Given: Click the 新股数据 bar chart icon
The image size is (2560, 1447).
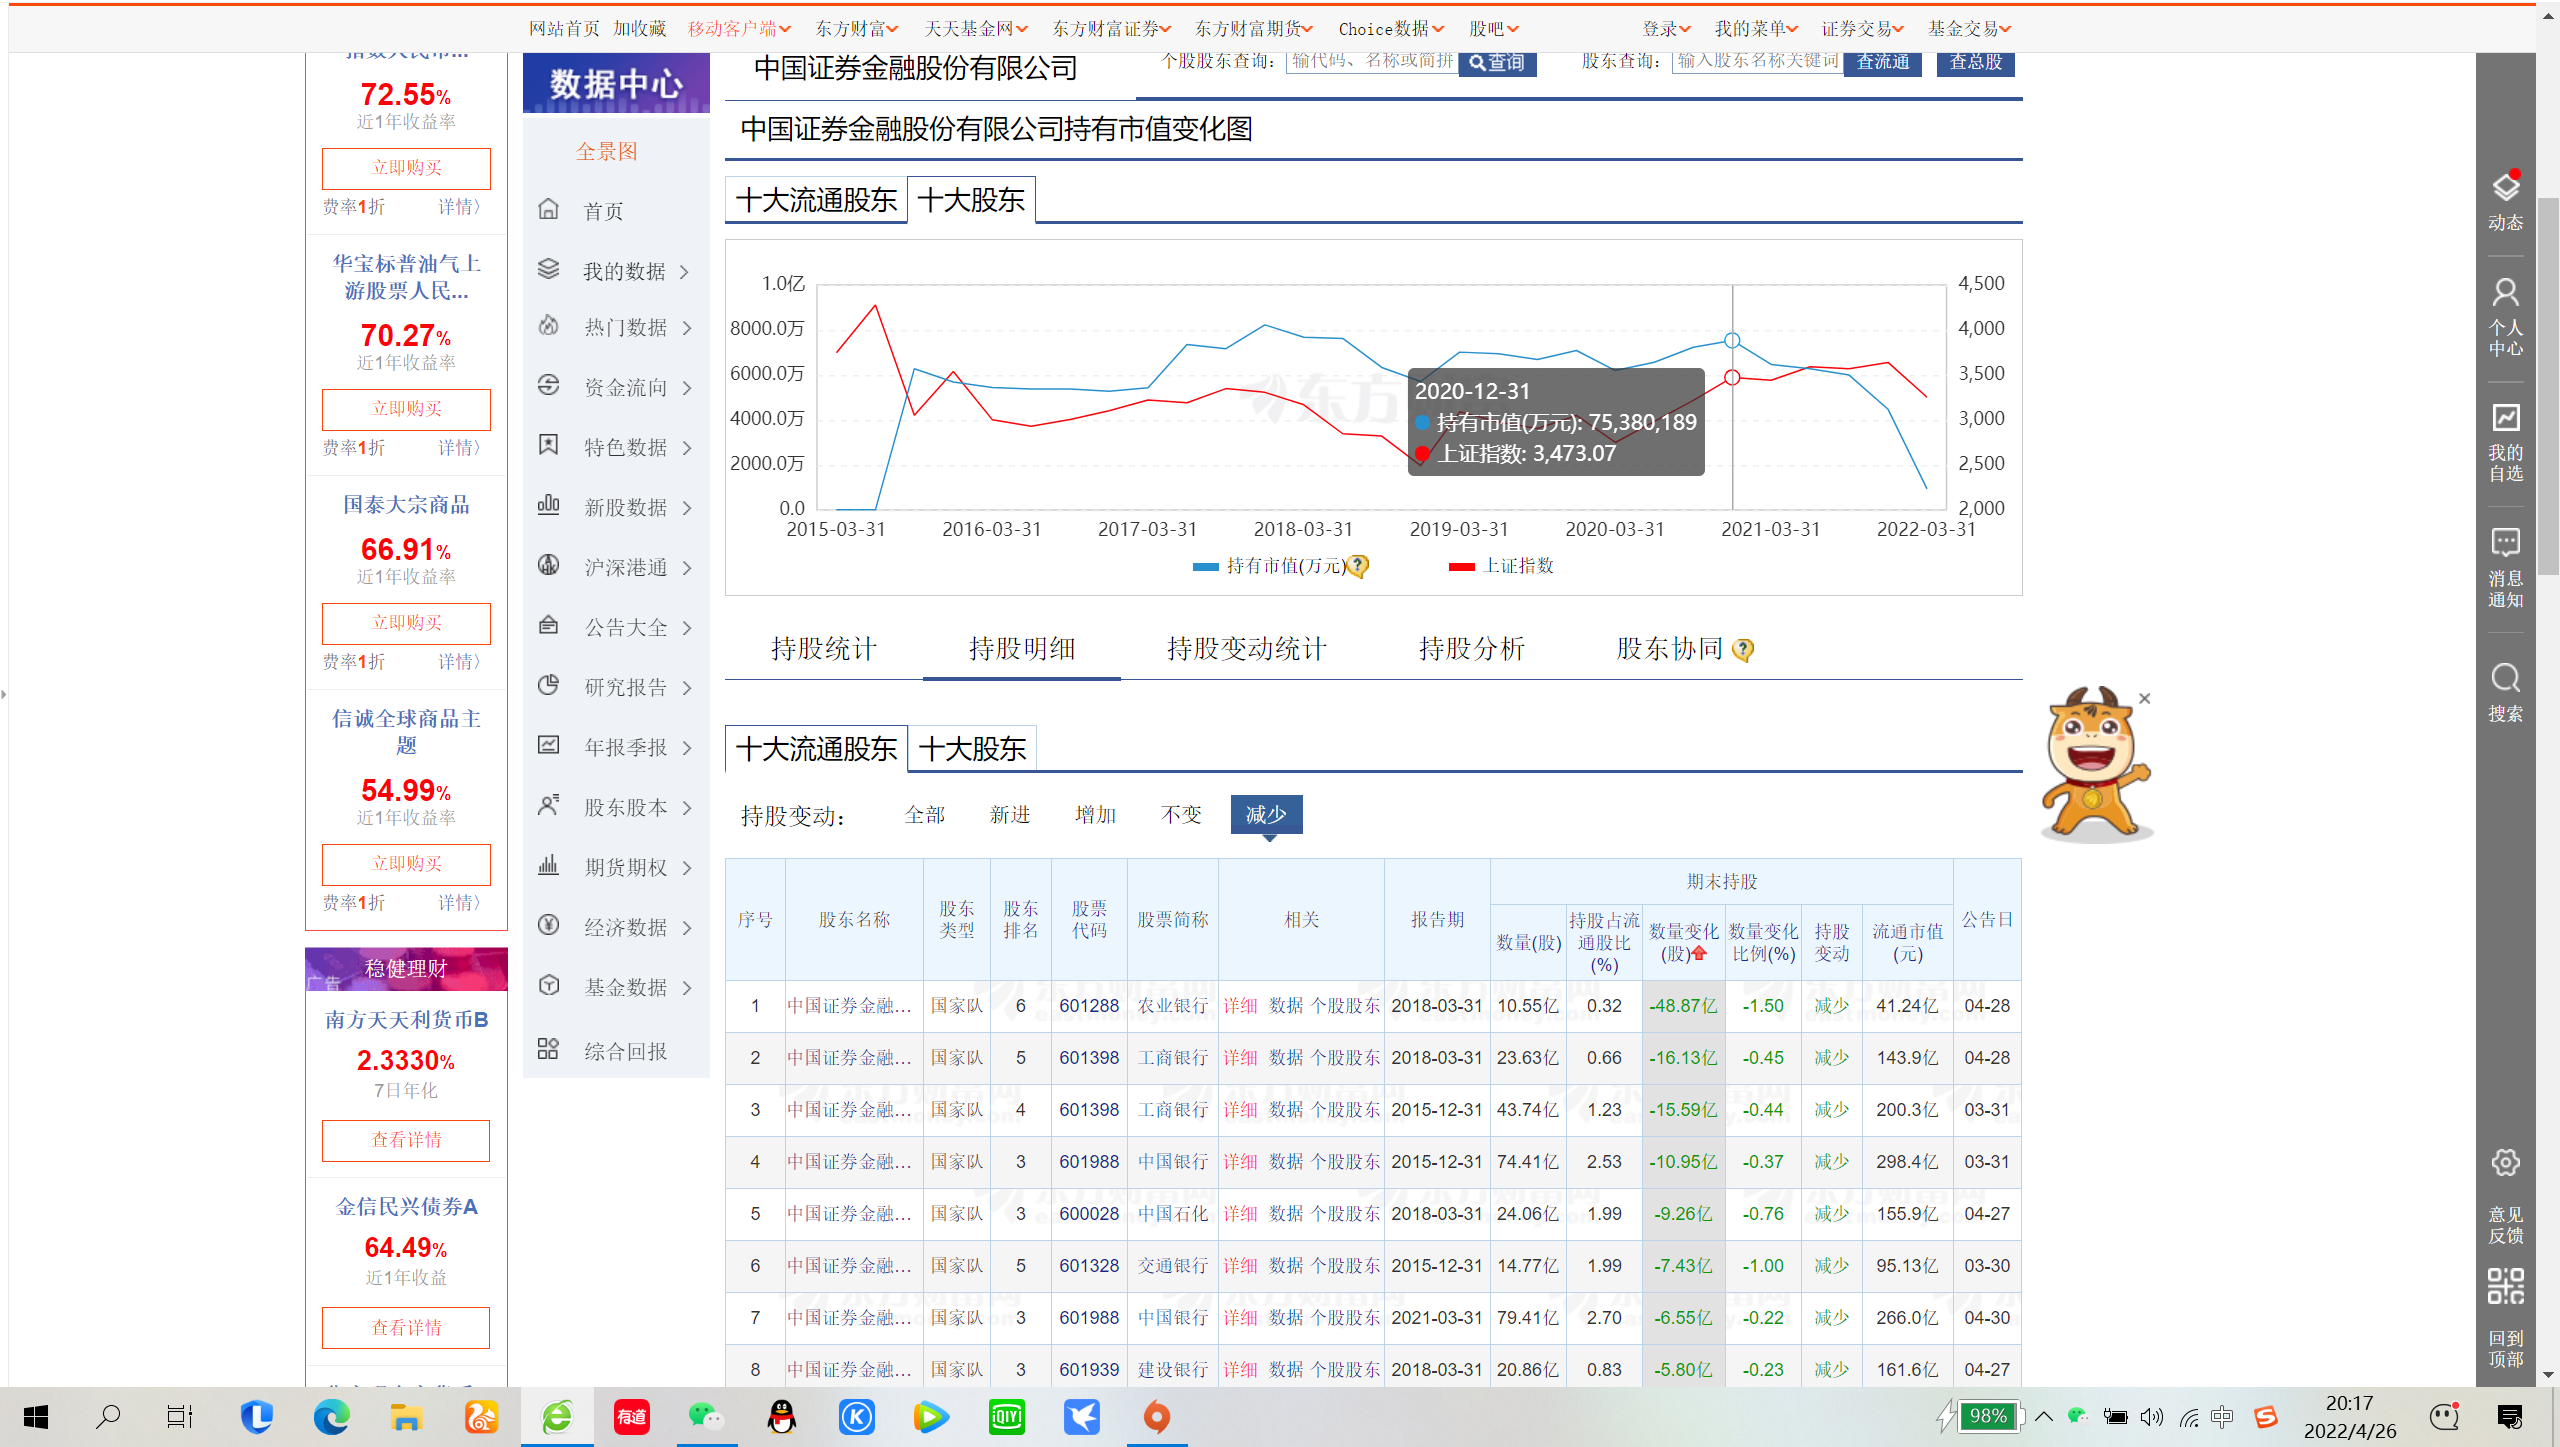Looking at the screenshot, I should point(548,505).
